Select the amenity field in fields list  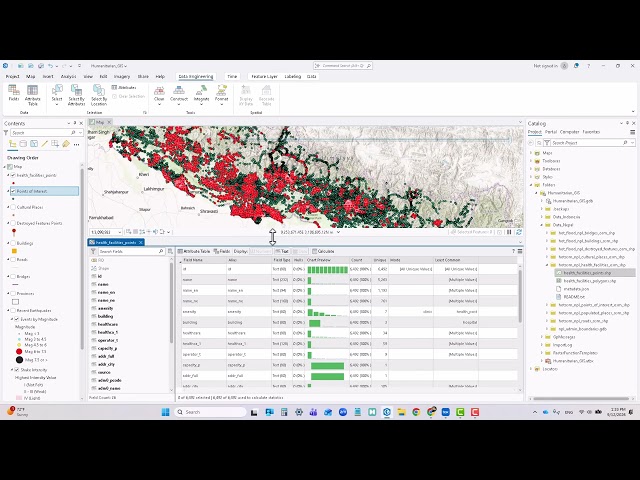point(105,308)
